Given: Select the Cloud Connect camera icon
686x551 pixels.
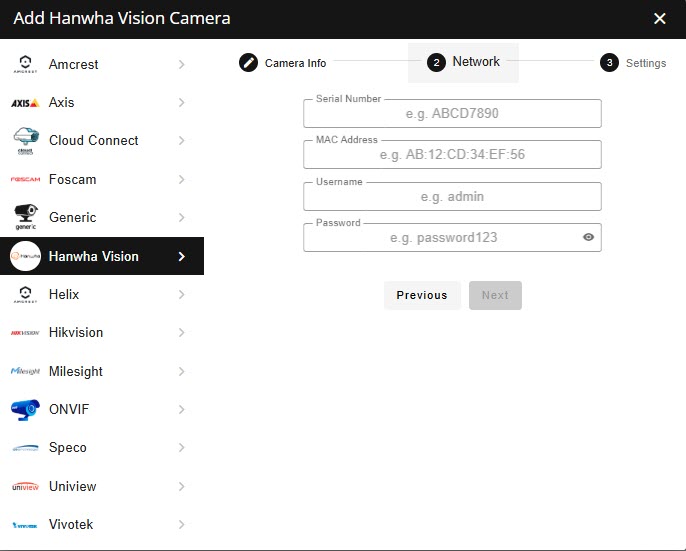Looking at the screenshot, I should click(25, 141).
